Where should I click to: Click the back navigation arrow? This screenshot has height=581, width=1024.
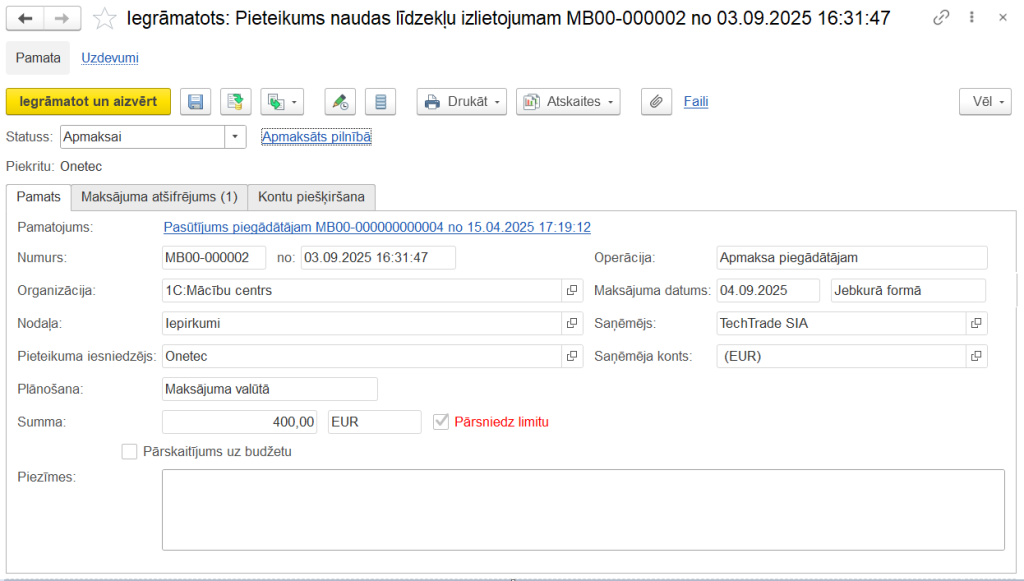click(26, 18)
